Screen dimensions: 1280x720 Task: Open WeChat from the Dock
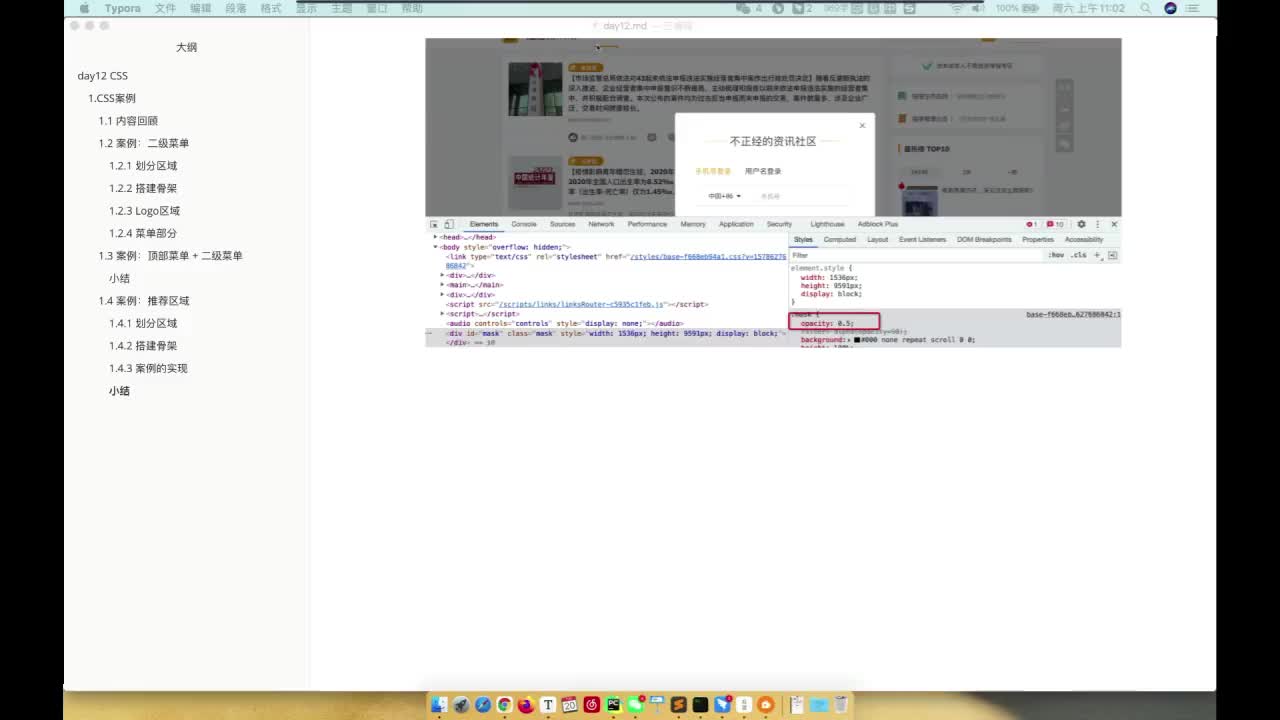click(x=635, y=705)
